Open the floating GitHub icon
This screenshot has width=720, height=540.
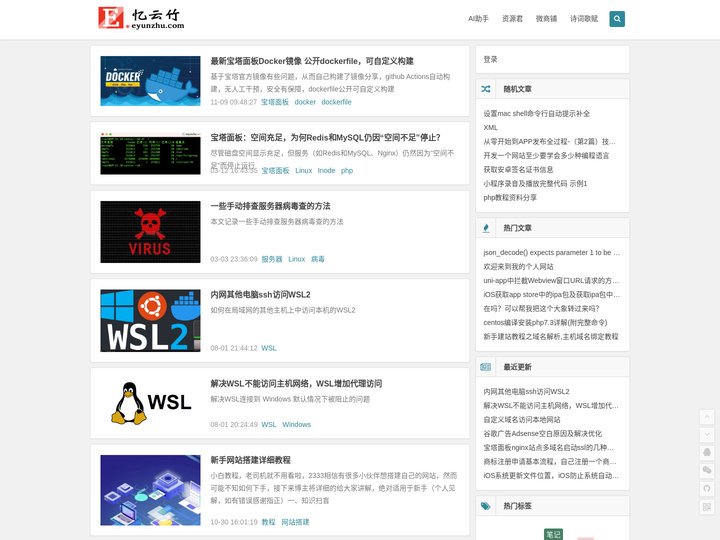click(x=707, y=488)
